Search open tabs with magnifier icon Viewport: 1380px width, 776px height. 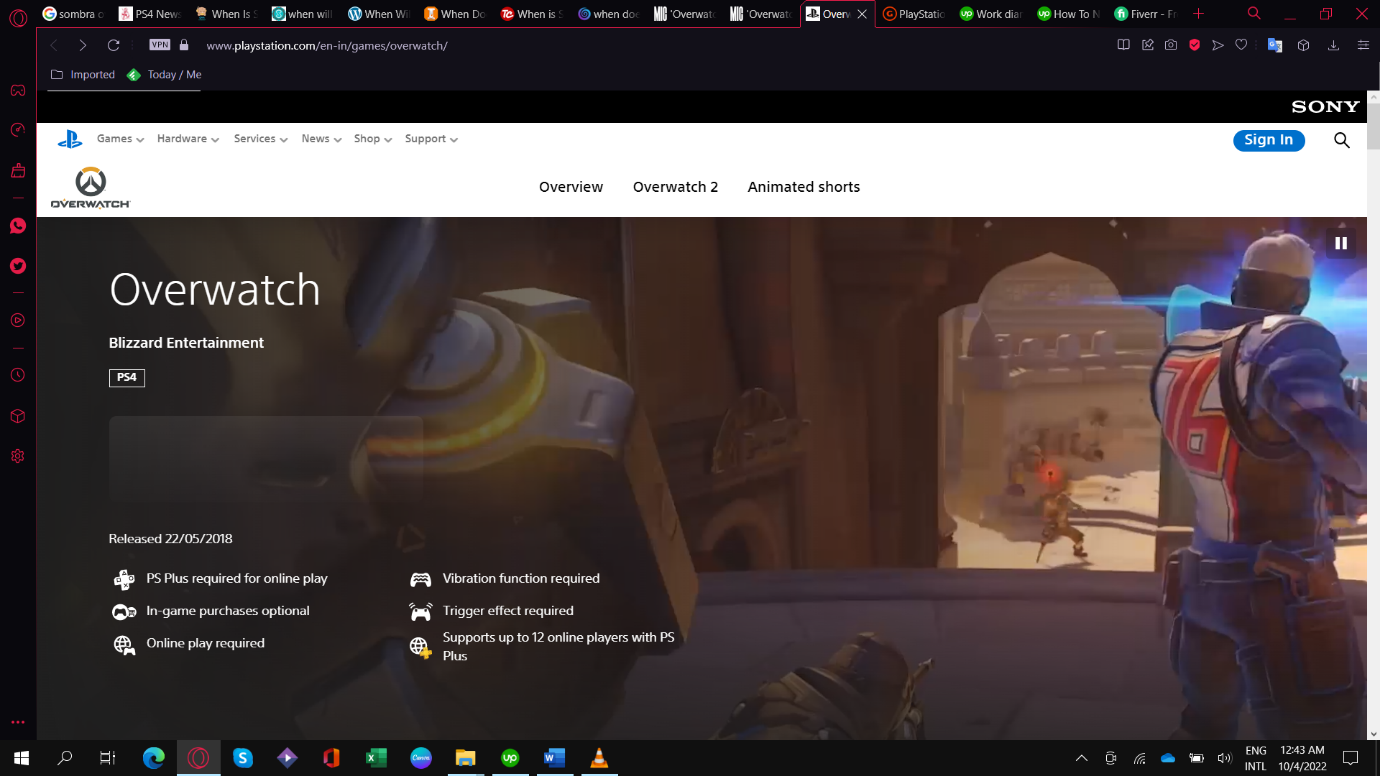coord(1254,14)
